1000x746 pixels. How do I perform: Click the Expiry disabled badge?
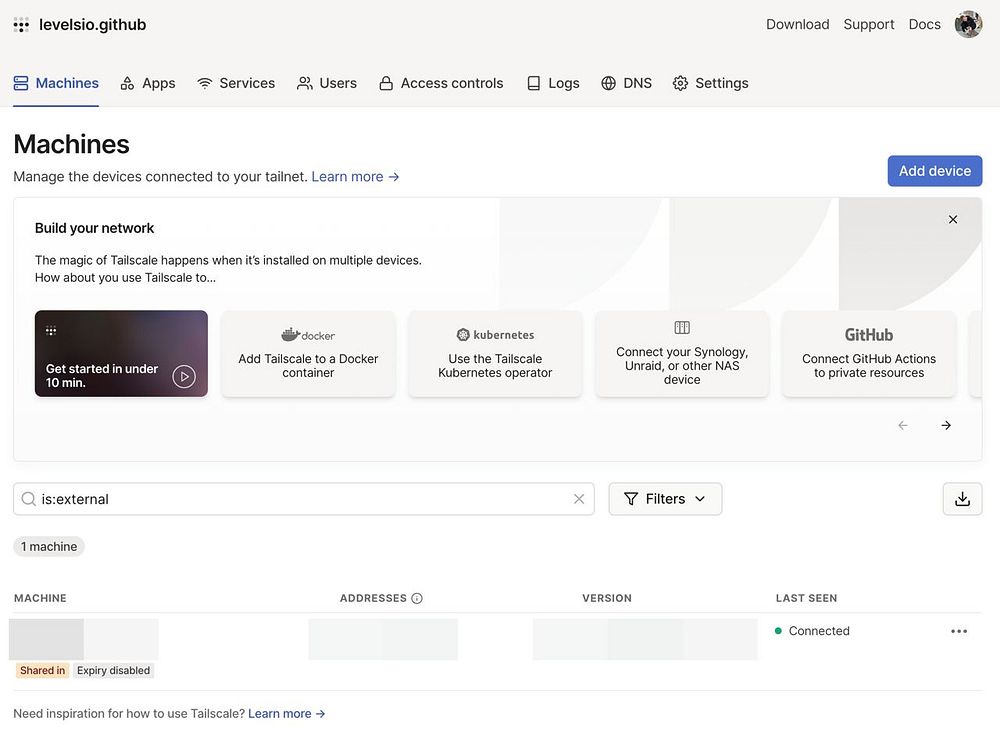click(114, 671)
